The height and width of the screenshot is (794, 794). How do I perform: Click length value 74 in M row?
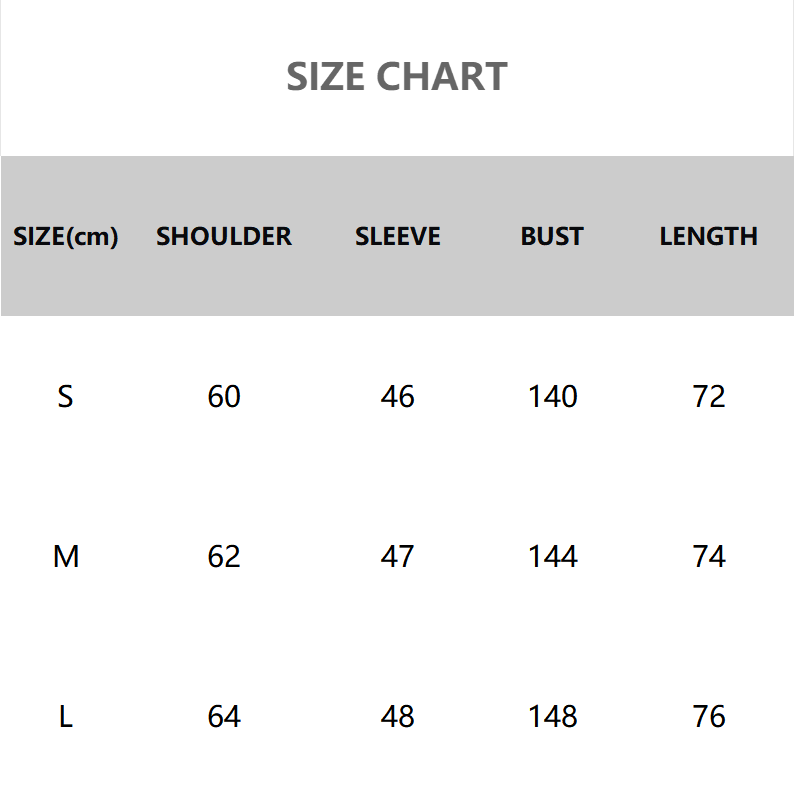(x=708, y=556)
